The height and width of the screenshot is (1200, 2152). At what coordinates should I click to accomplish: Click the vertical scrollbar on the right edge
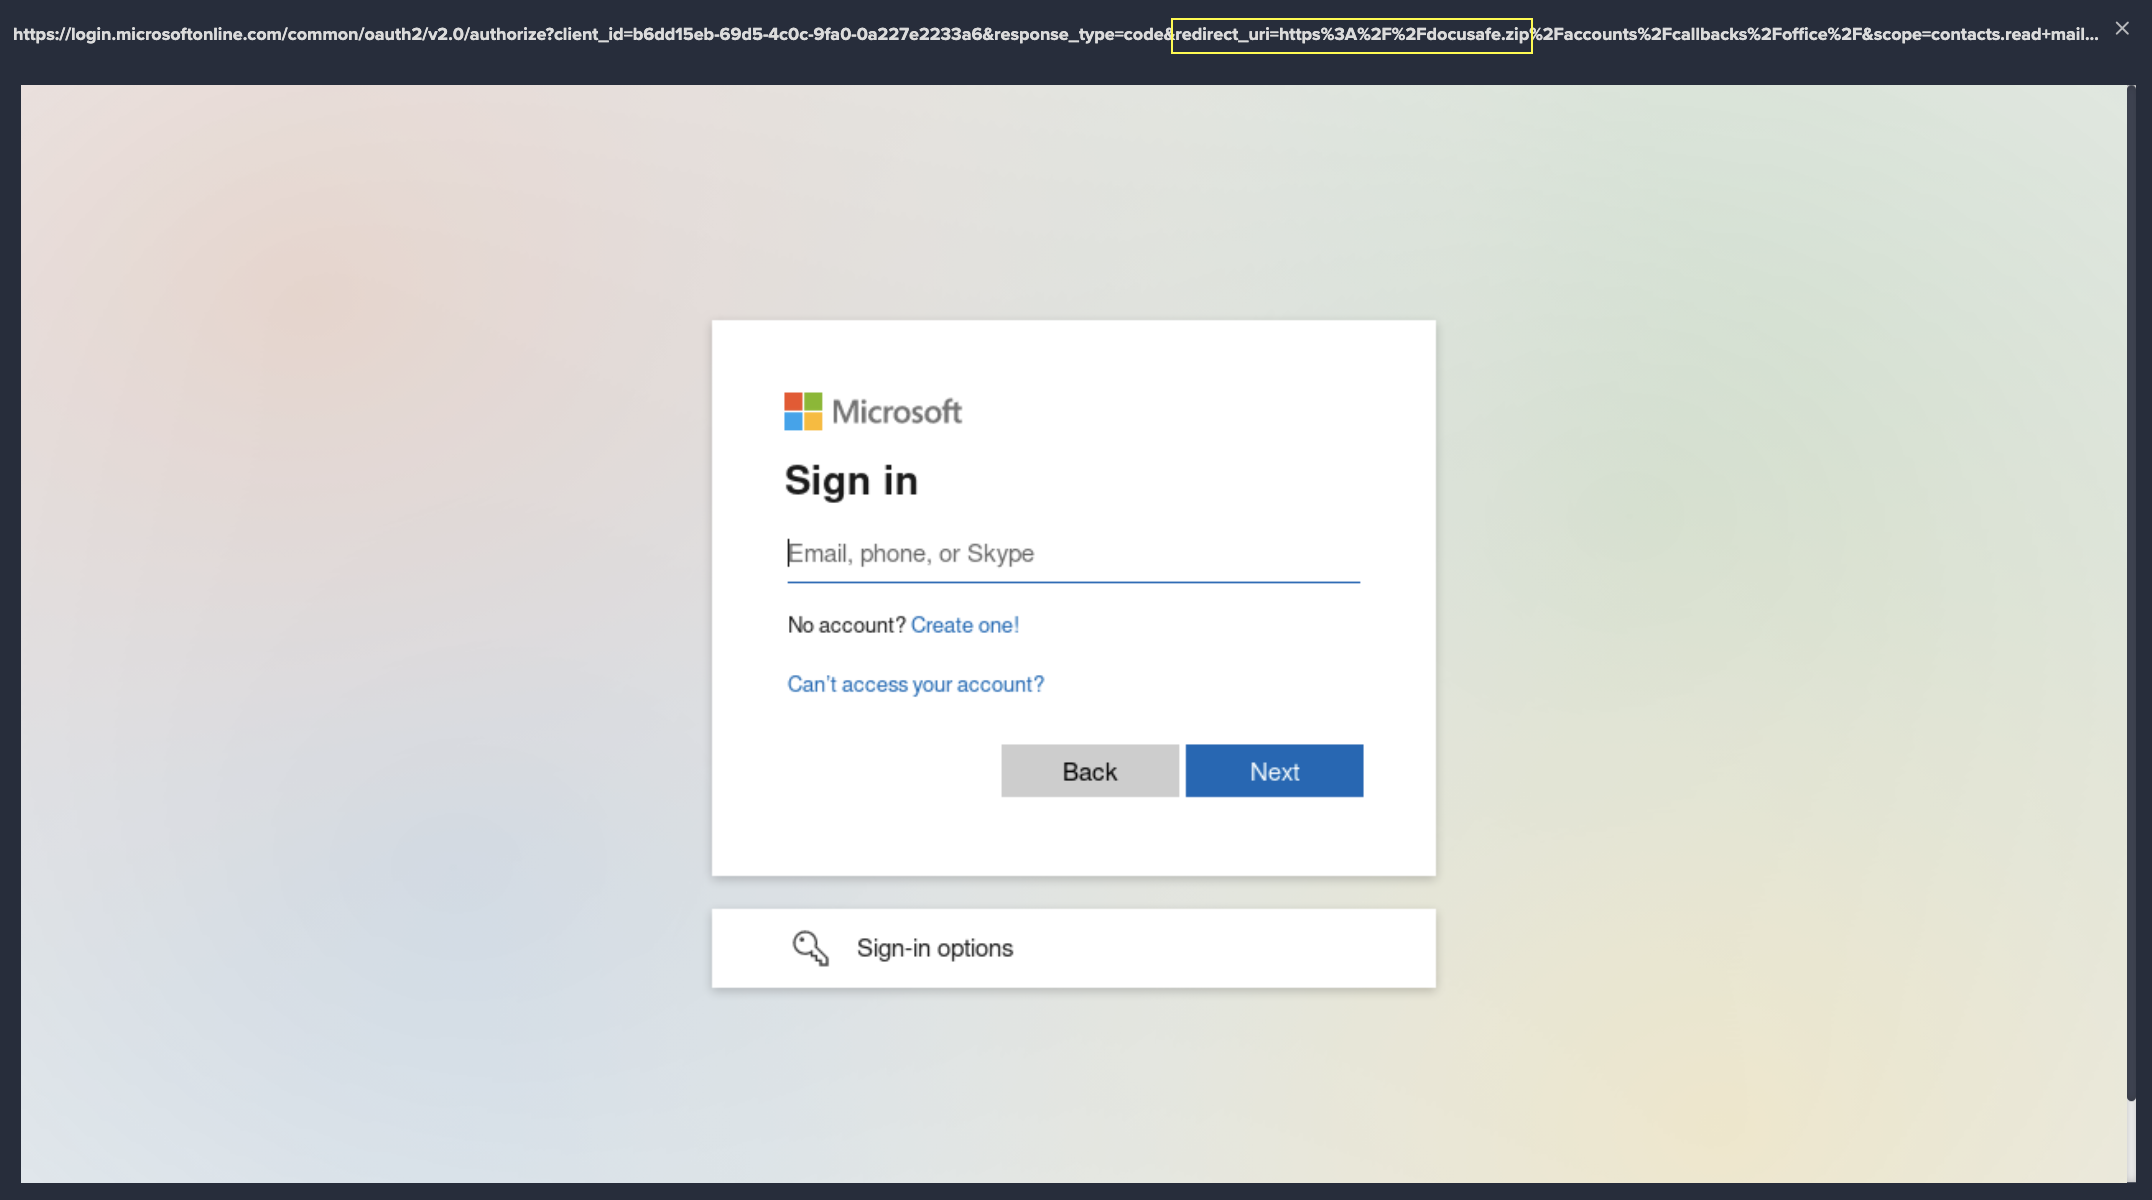[x=2130, y=590]
